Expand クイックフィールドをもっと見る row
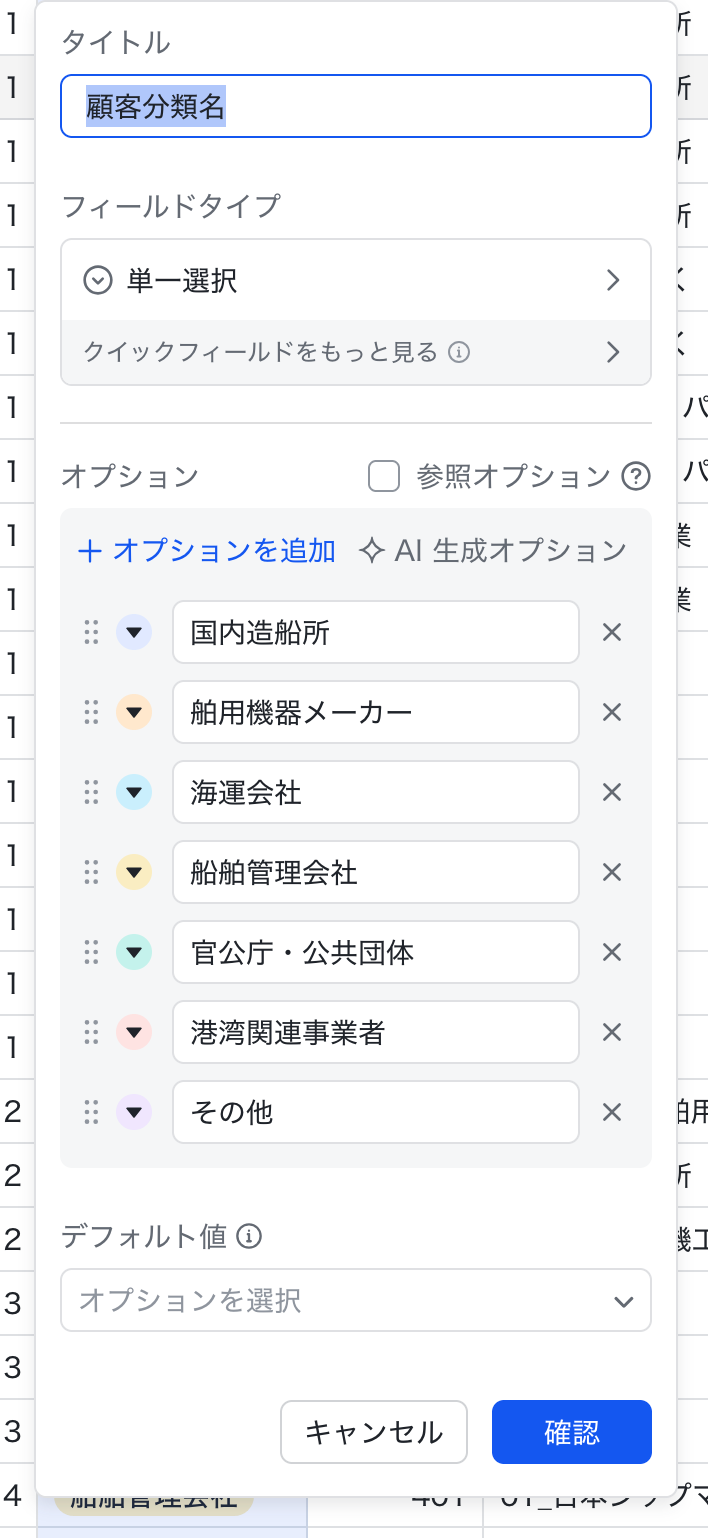Screen dimensions: 708x1538 coord(355,352)
